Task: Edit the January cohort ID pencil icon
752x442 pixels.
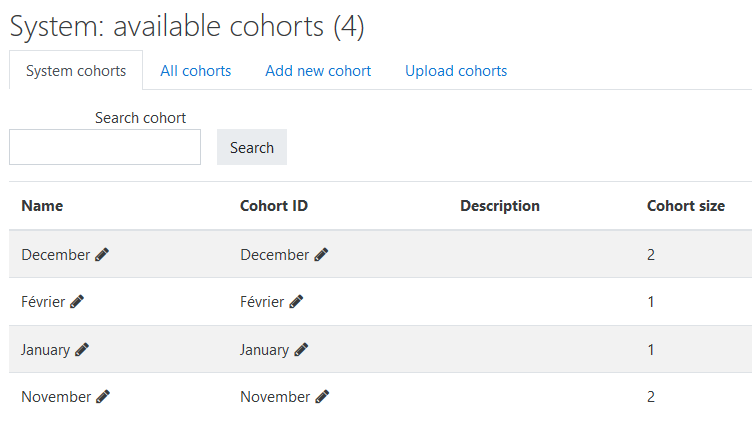Action: click(301, 349)
